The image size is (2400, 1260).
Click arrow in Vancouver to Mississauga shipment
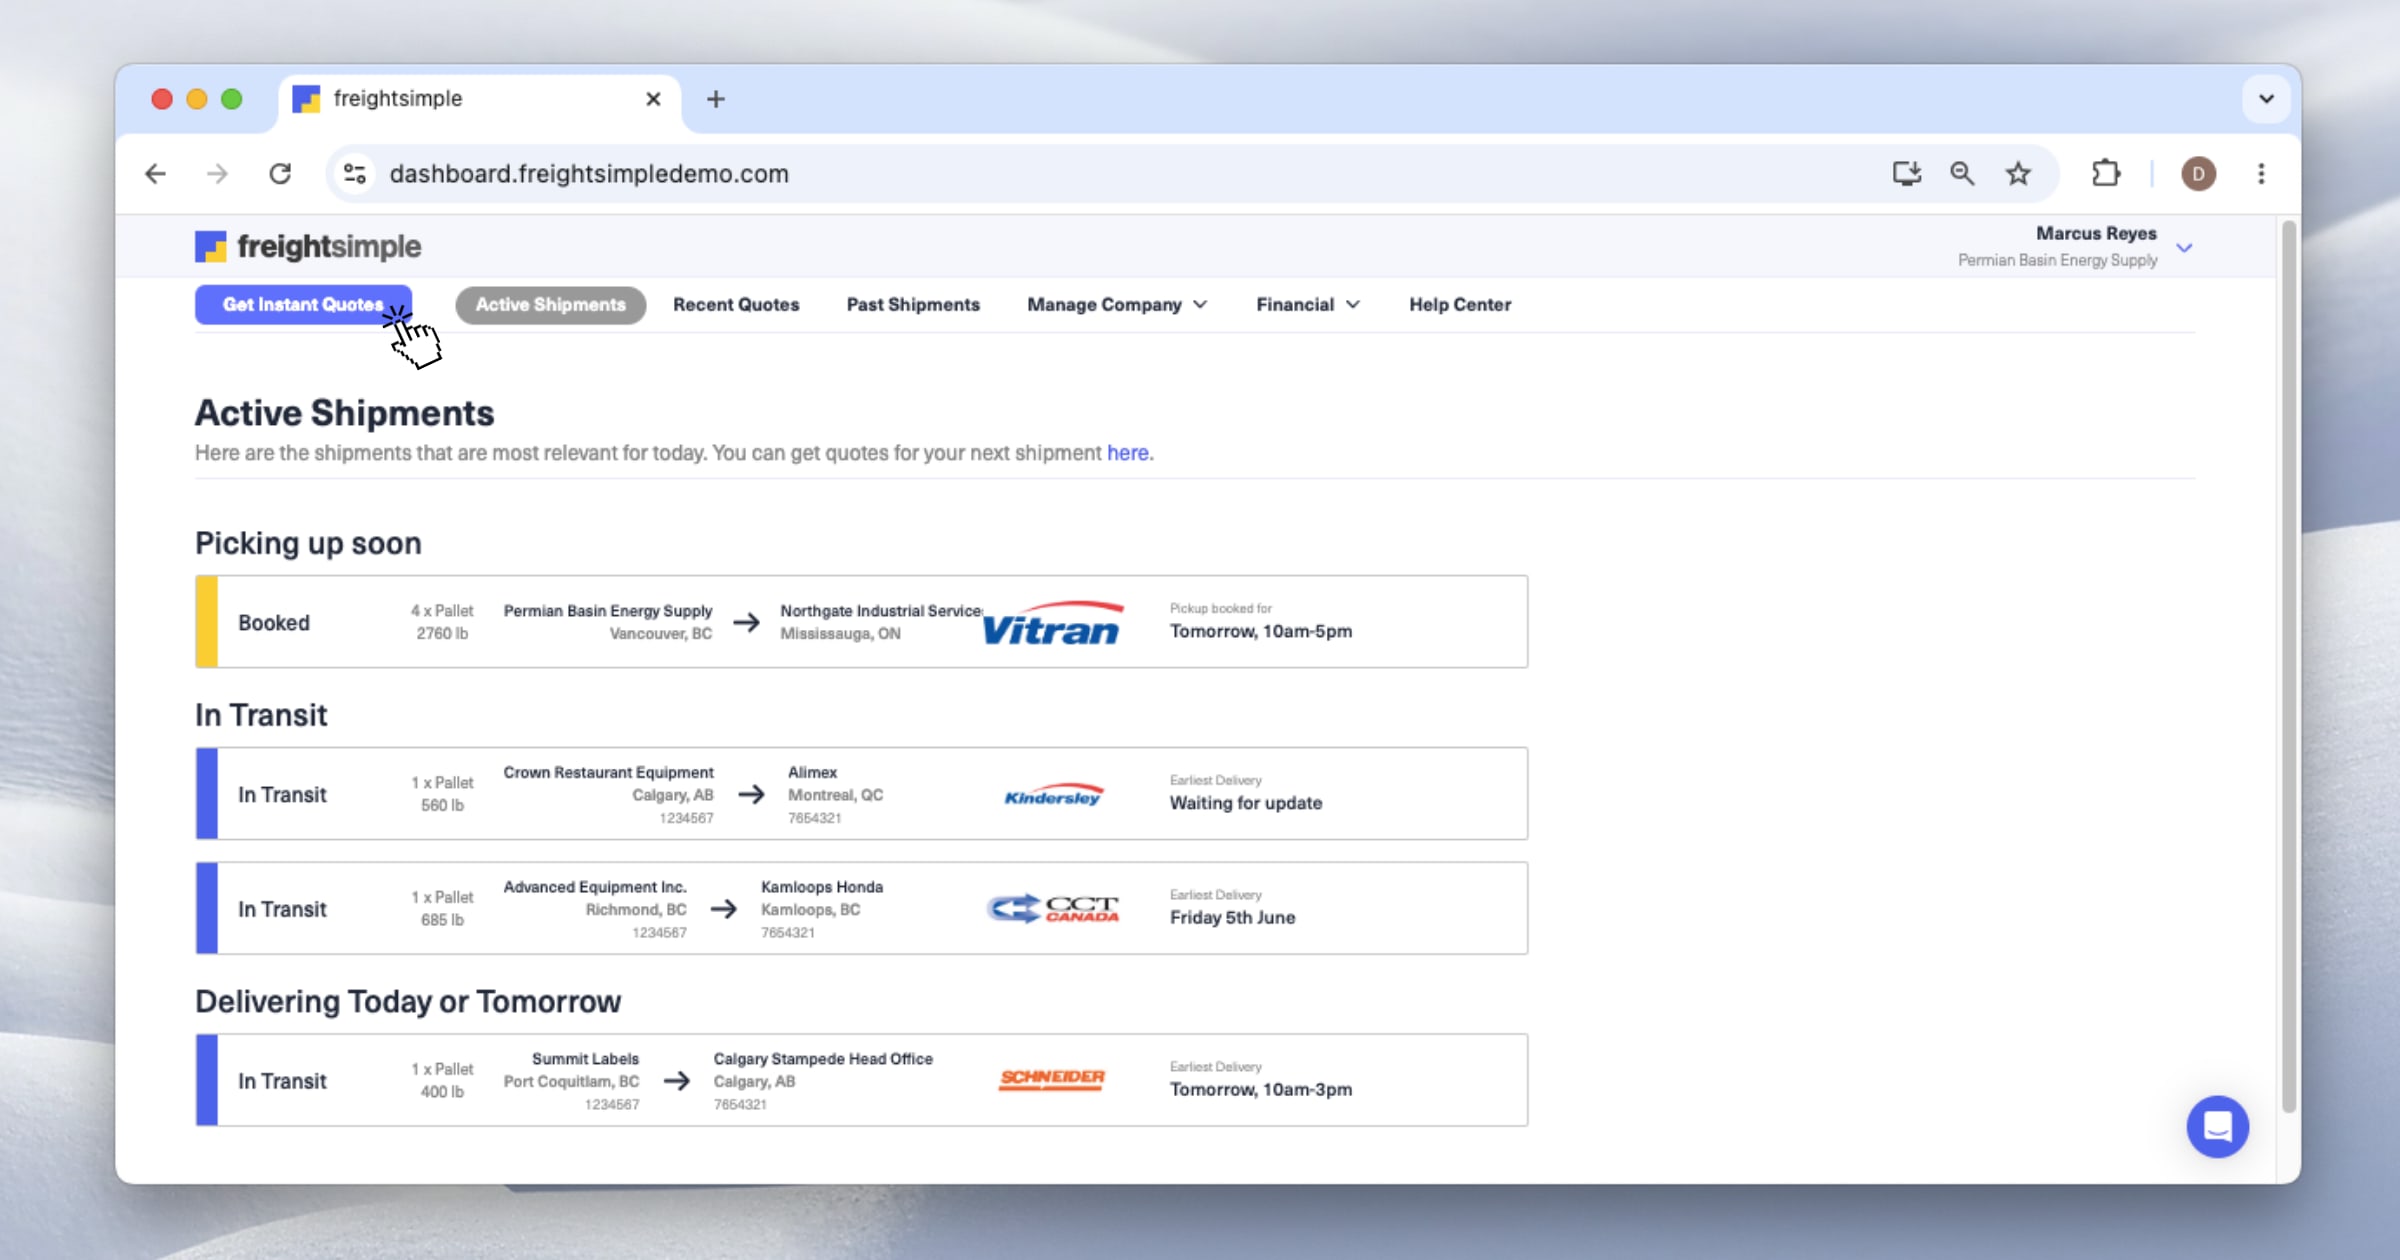746,623
